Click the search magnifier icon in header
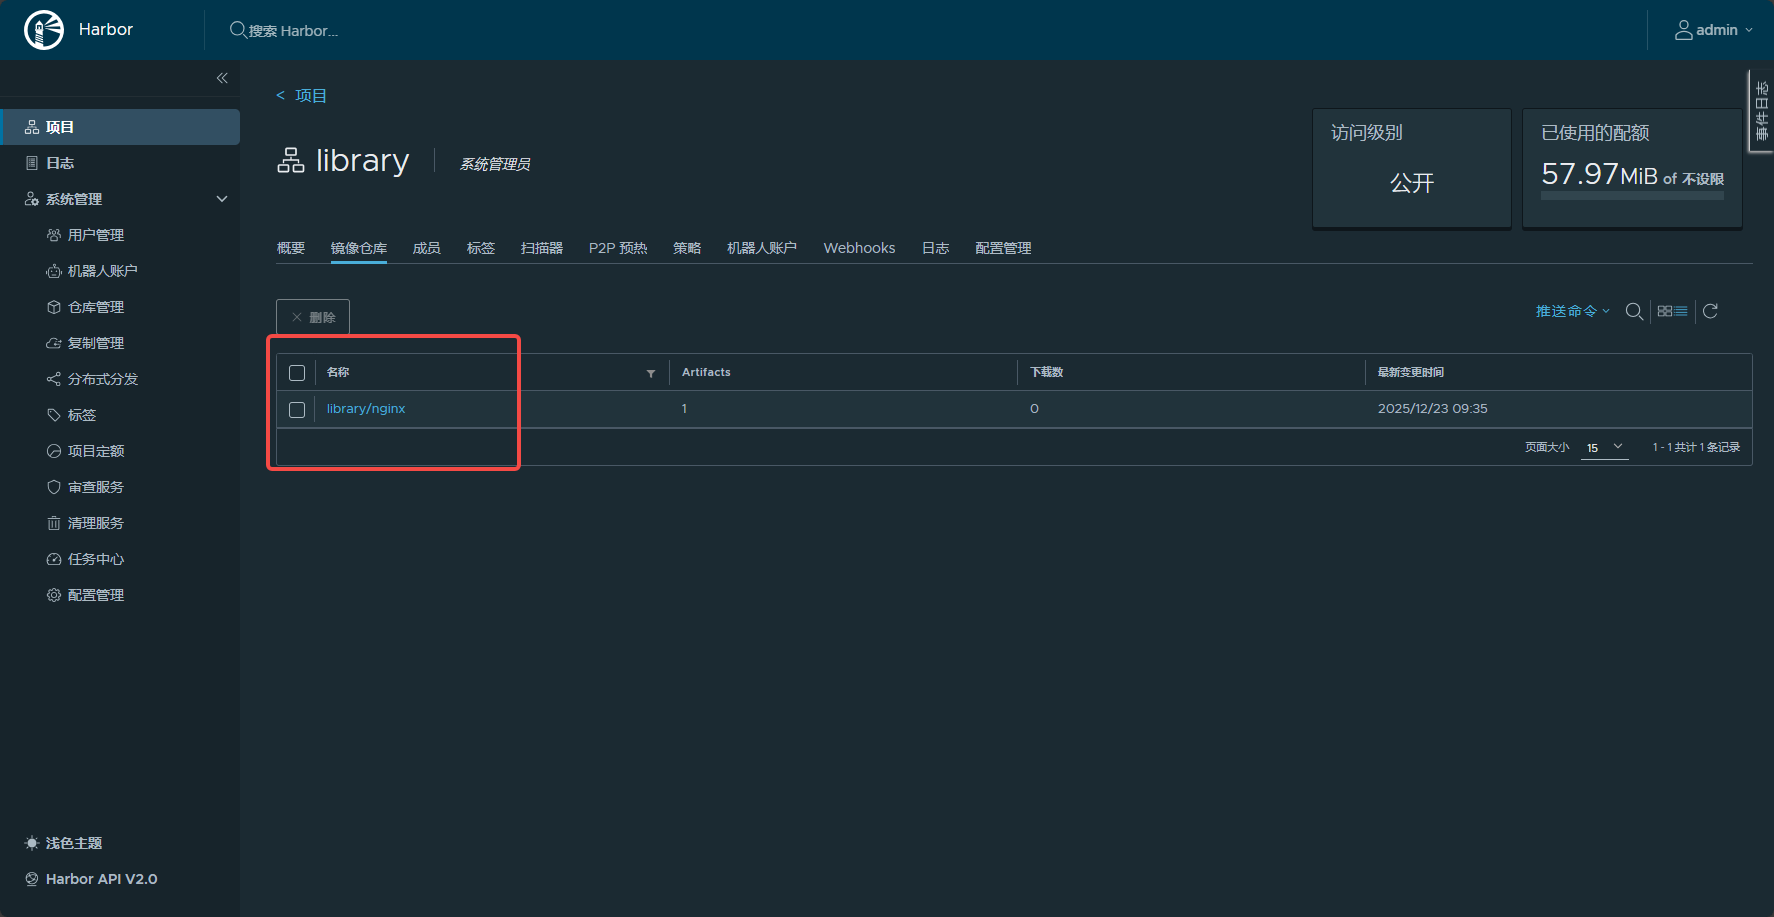Image resolution: width=1774 pixels, height=917 pixels. pyautogui.click(x=238, y=30)
